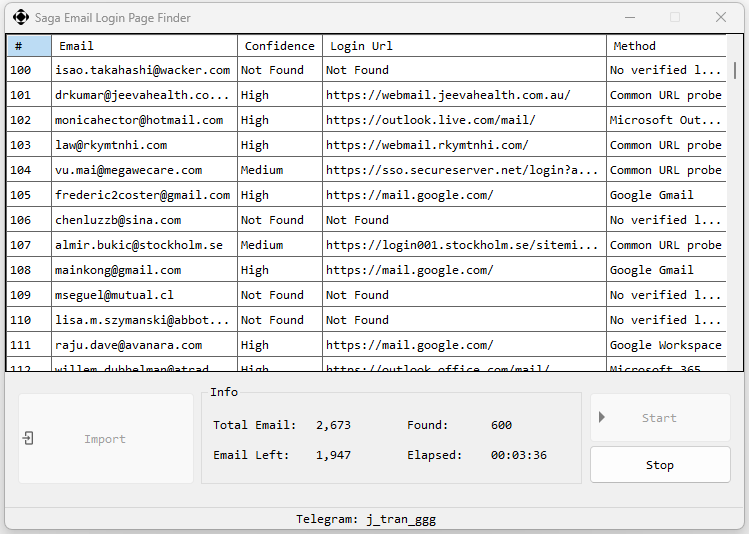The height and width of the screenshot is (534, 749).
Task: Click Medium confidence in row 107
Action: click(280, 245)
